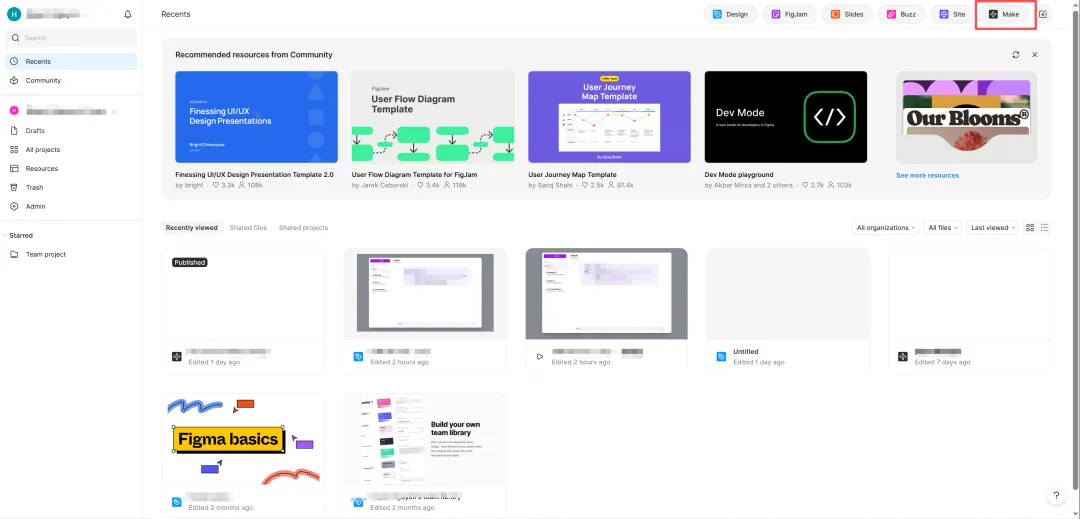Open User Journey Map Template thumbnail
This screenshot has height=519, width=1080.
click(x=609, y=117)
